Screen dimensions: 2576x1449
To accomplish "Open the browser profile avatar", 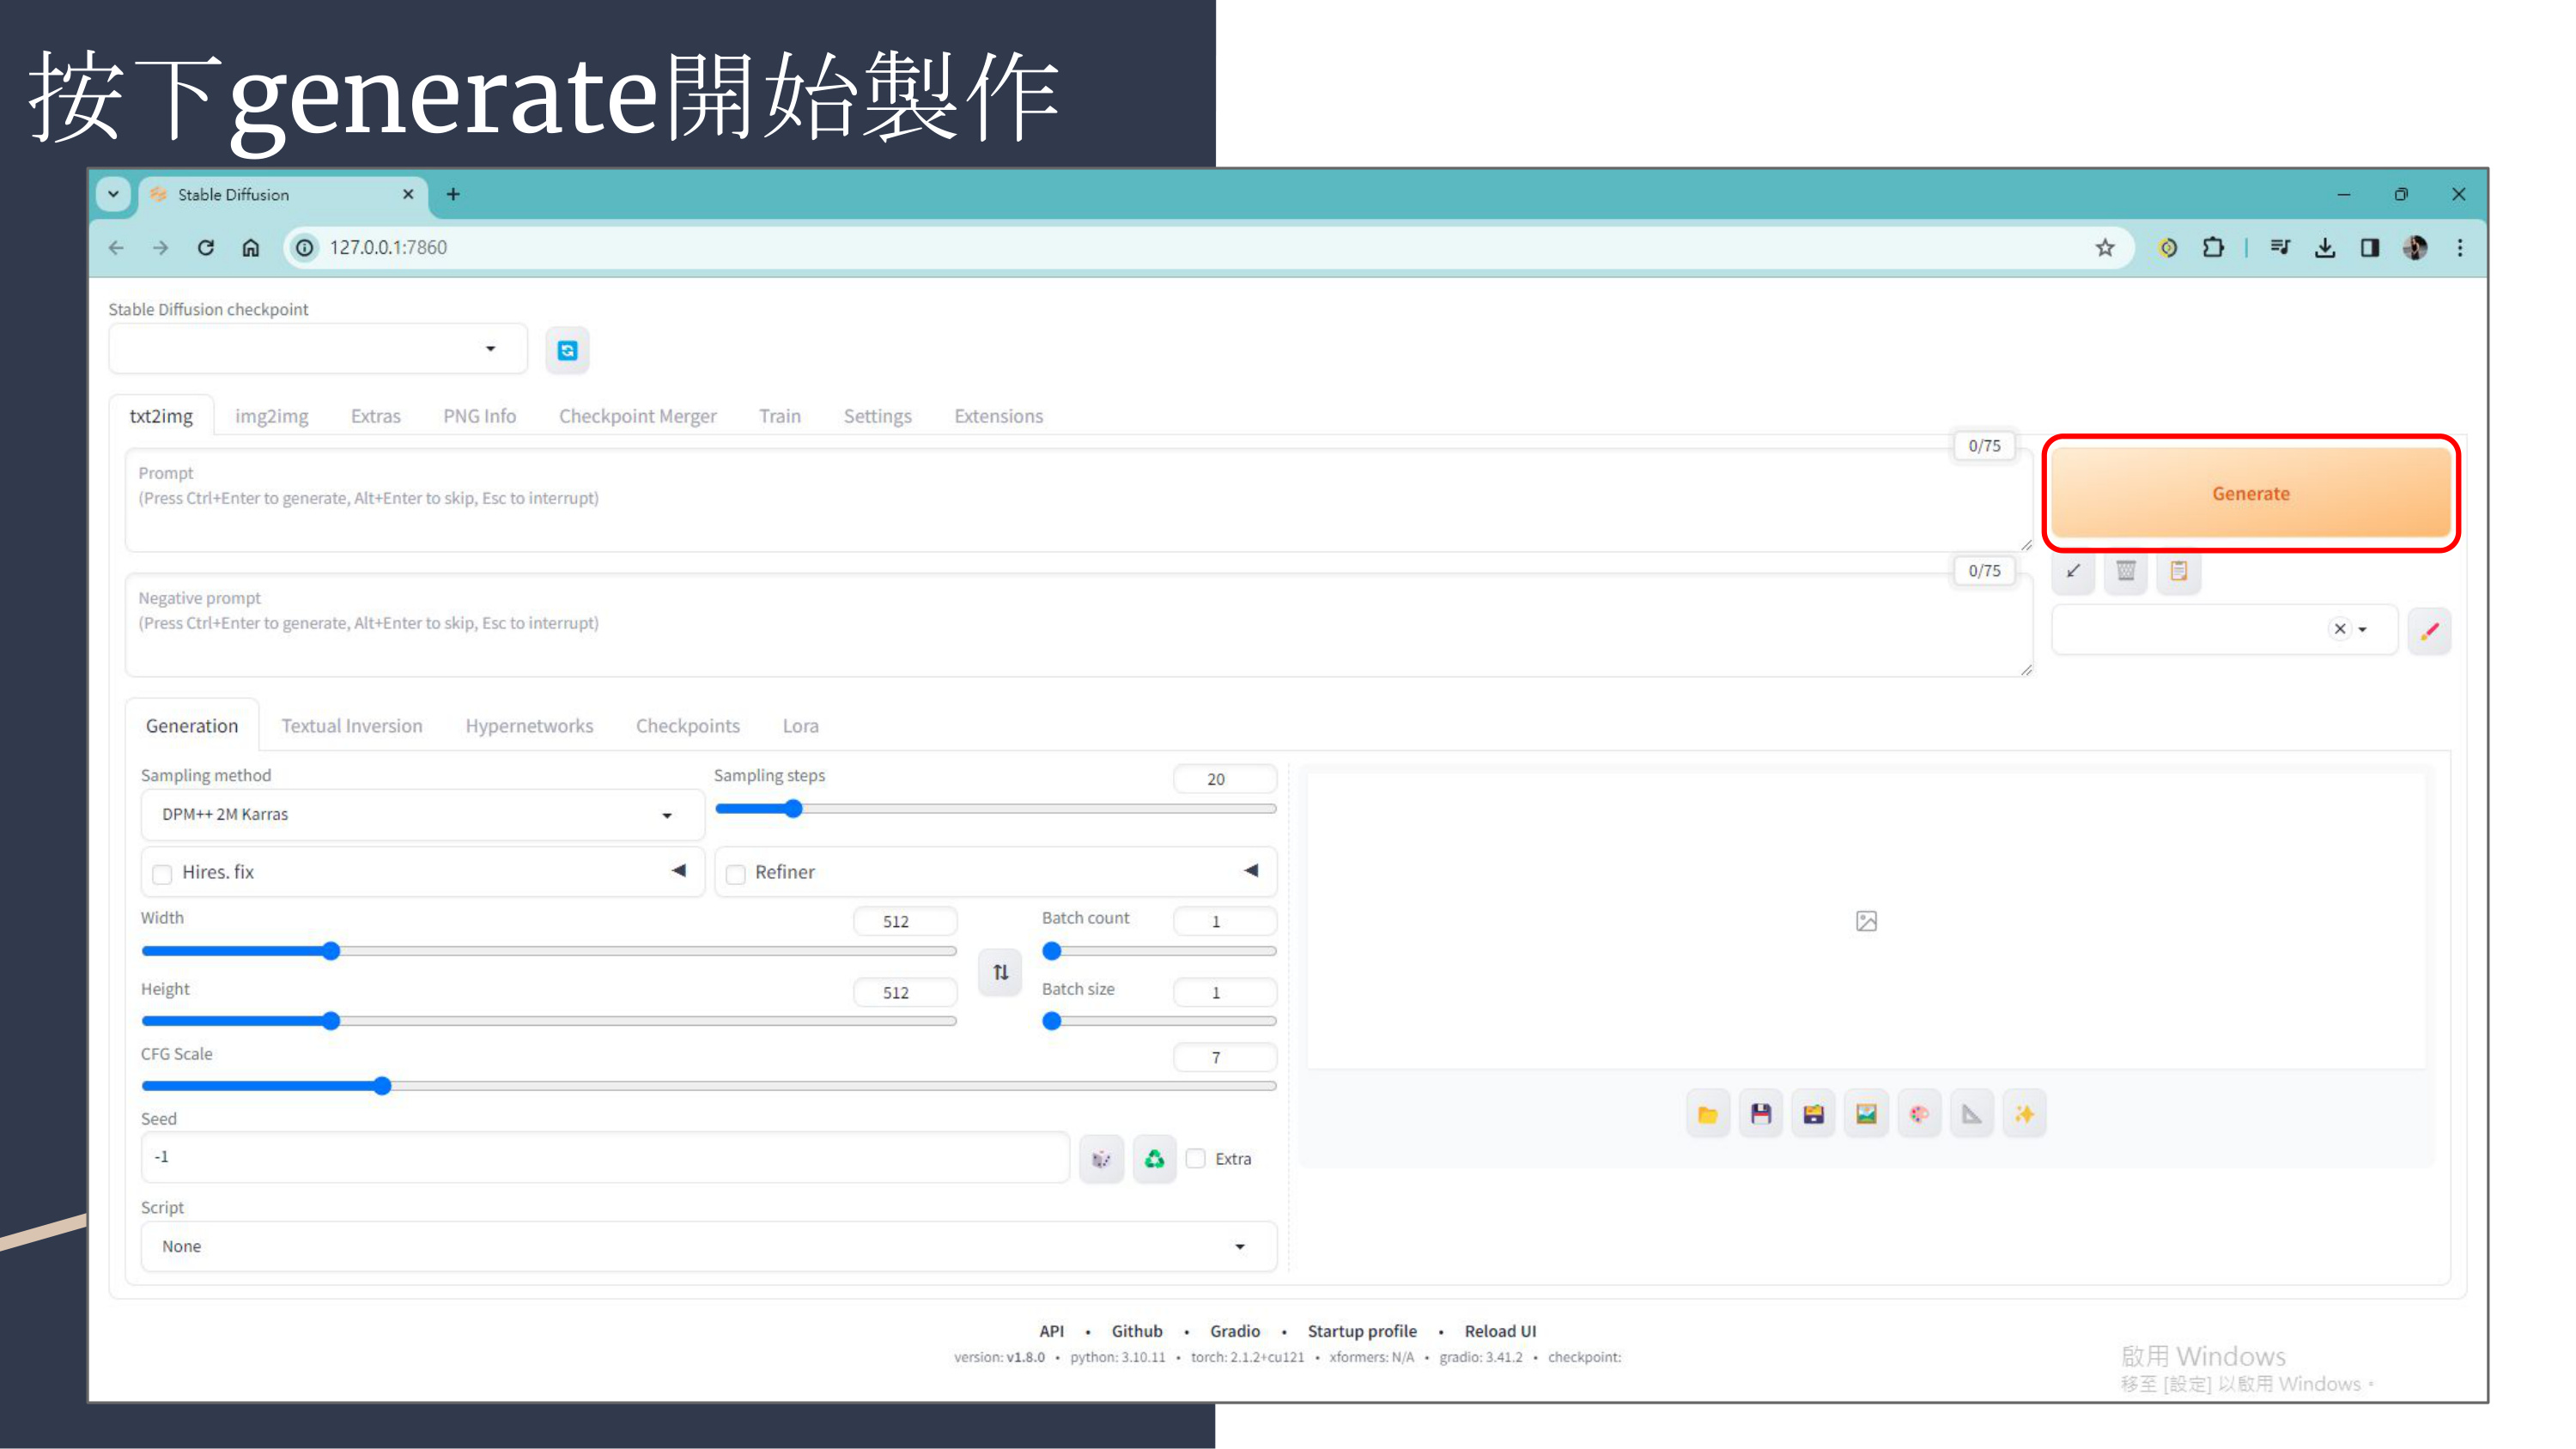I will pos(2414,247).
